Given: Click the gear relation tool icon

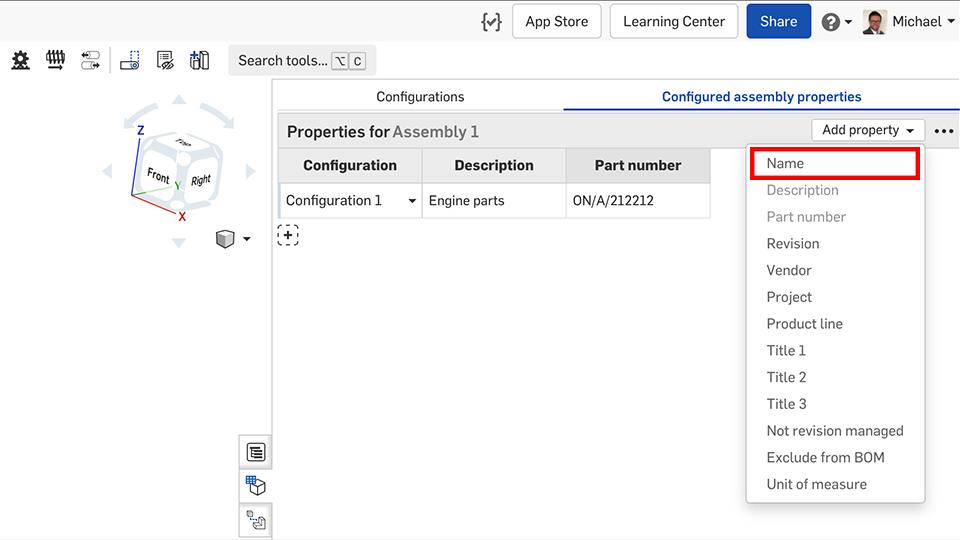Looking at the screenshot, I should coord(20,61).
